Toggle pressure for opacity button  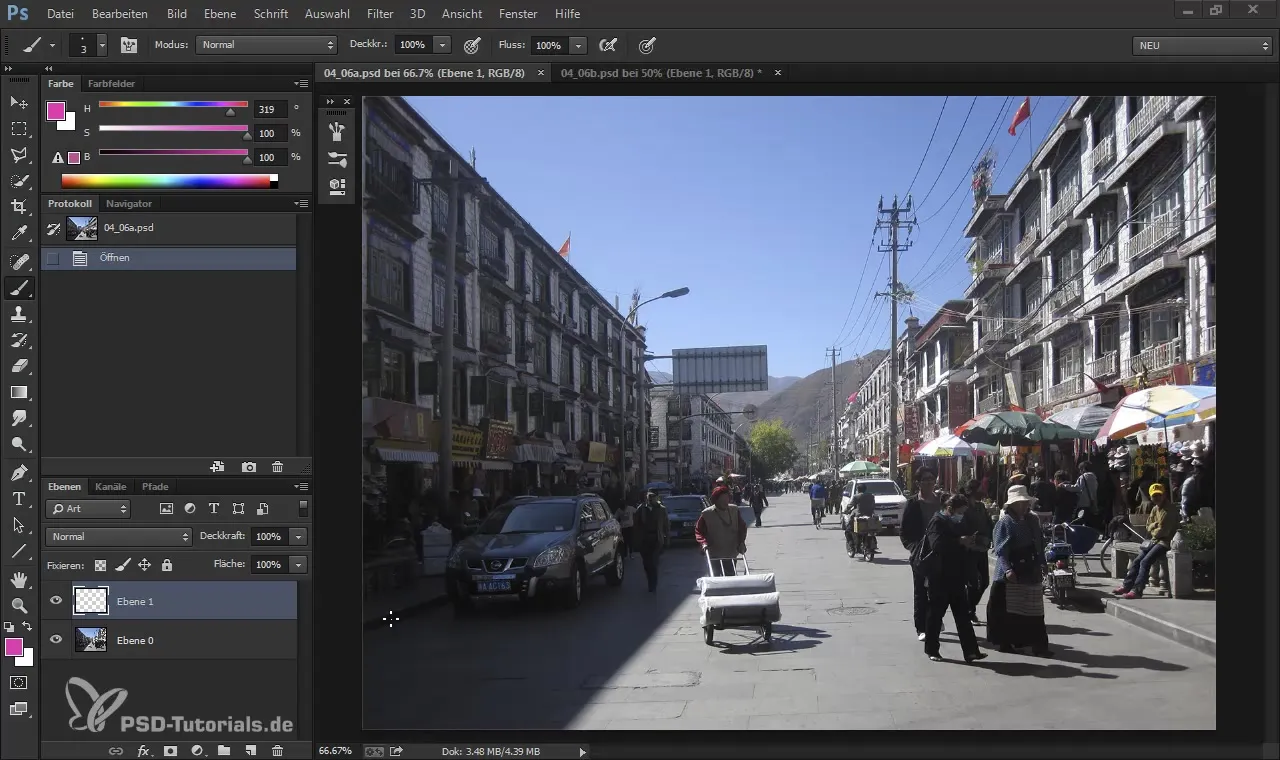[472, 45]
